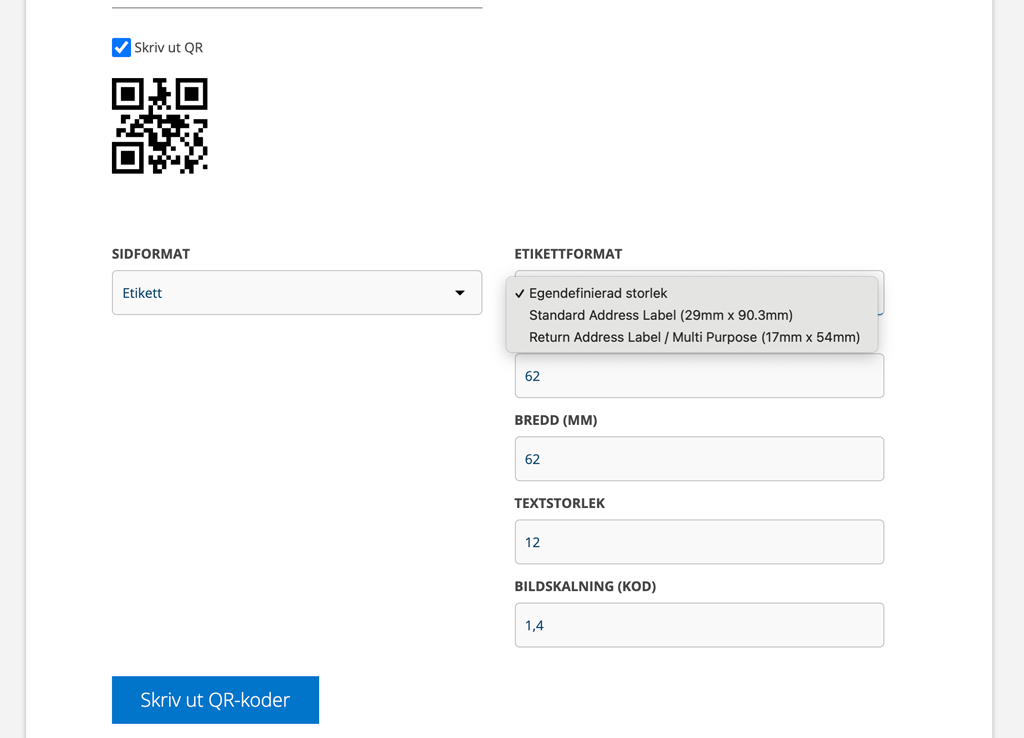
Task: Click the SIDFORMAT heading label
Action: tap(151, 254)
